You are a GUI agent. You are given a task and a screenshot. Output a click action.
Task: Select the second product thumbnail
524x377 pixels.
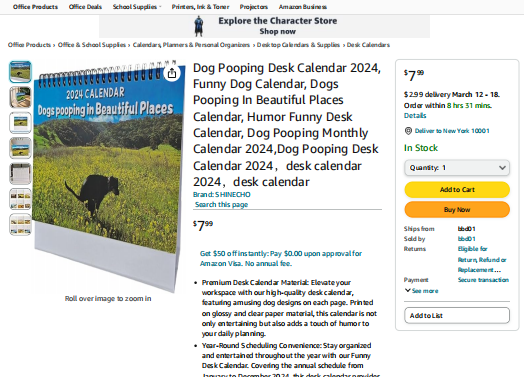tap(20, 97)
